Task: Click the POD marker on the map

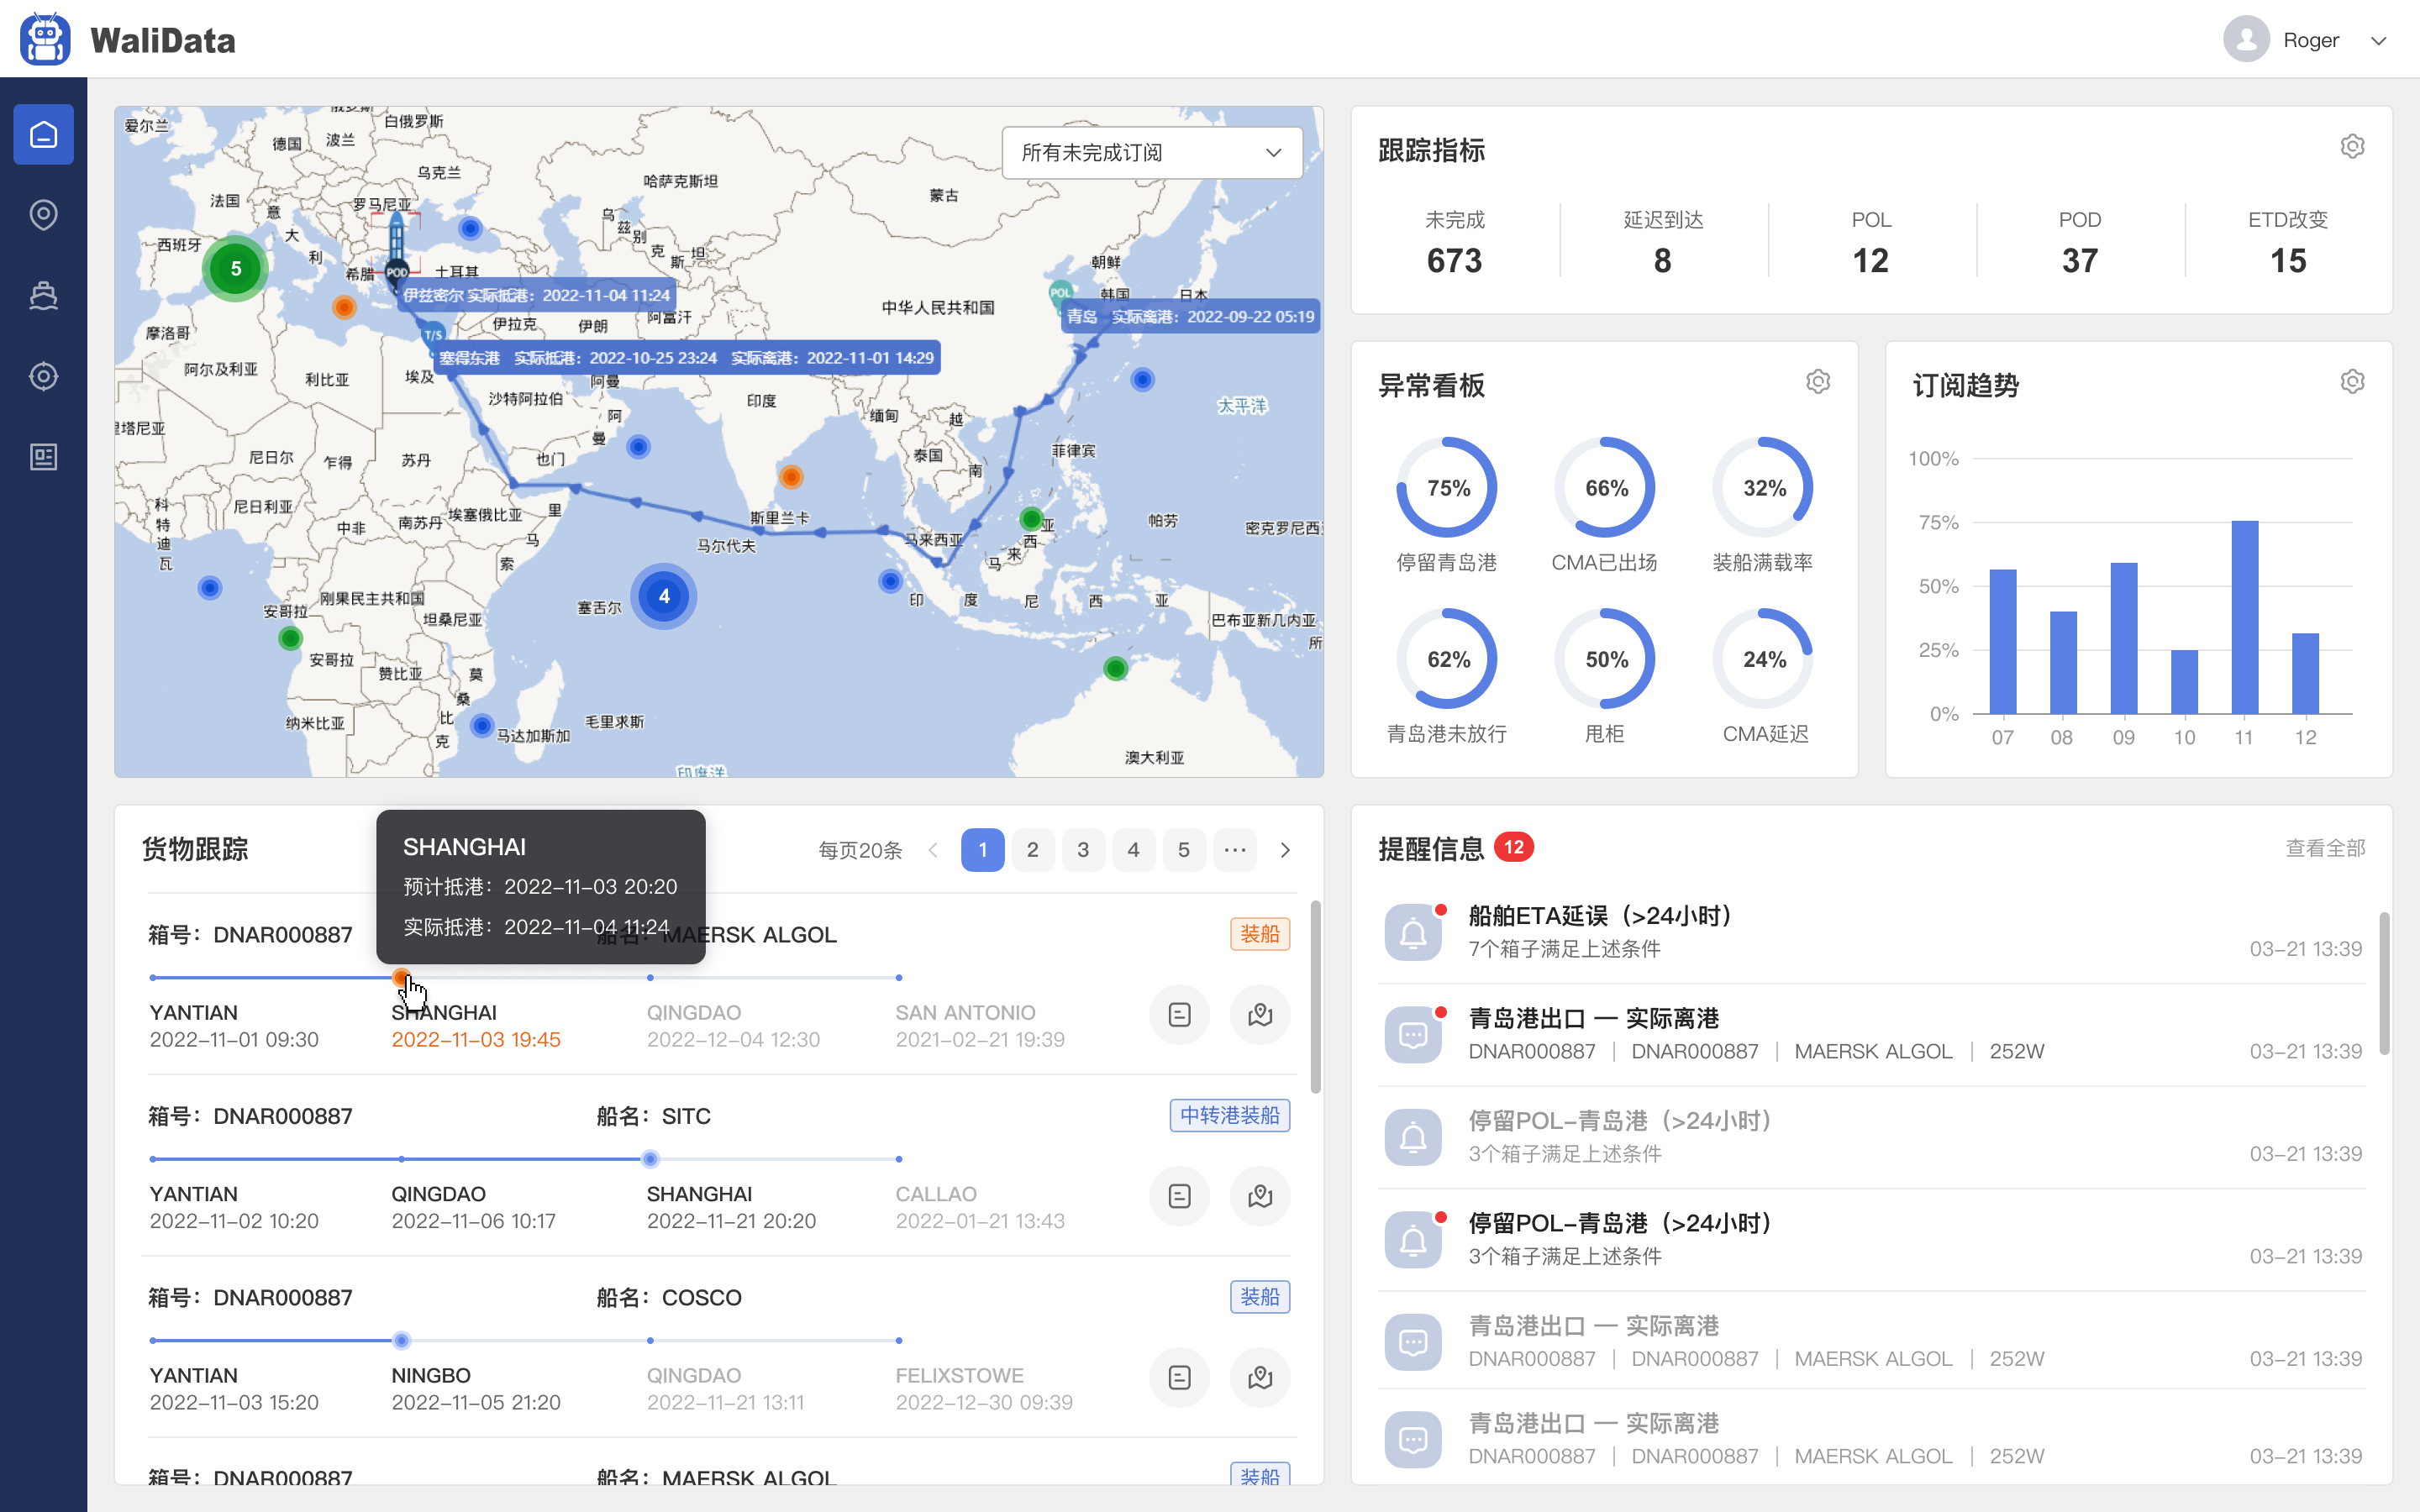Action: 396,272
